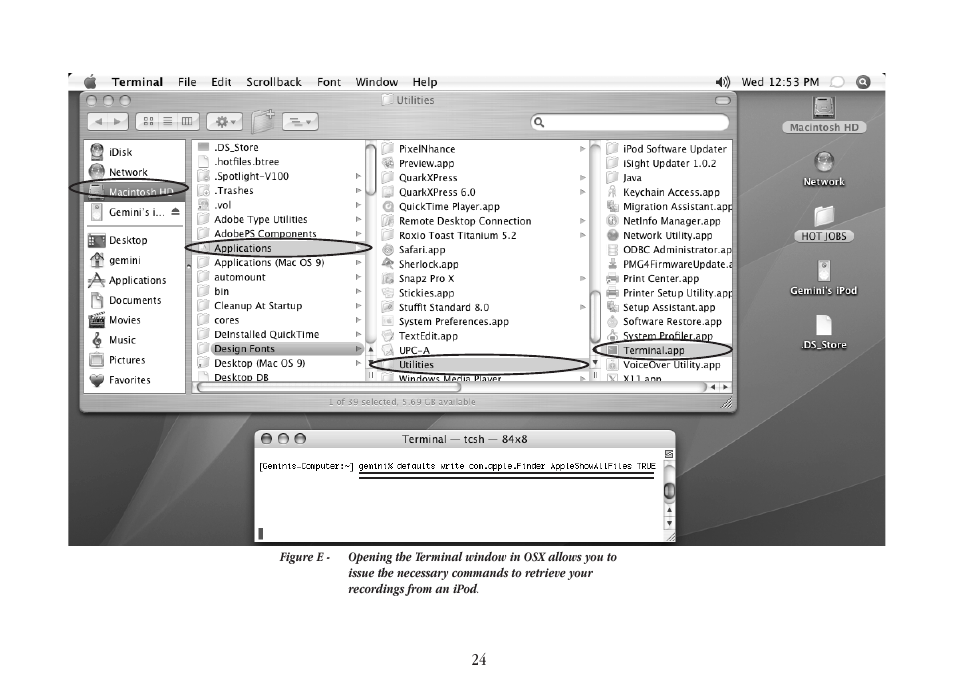
Task: Open the Help menu
Action: point(425,82)
